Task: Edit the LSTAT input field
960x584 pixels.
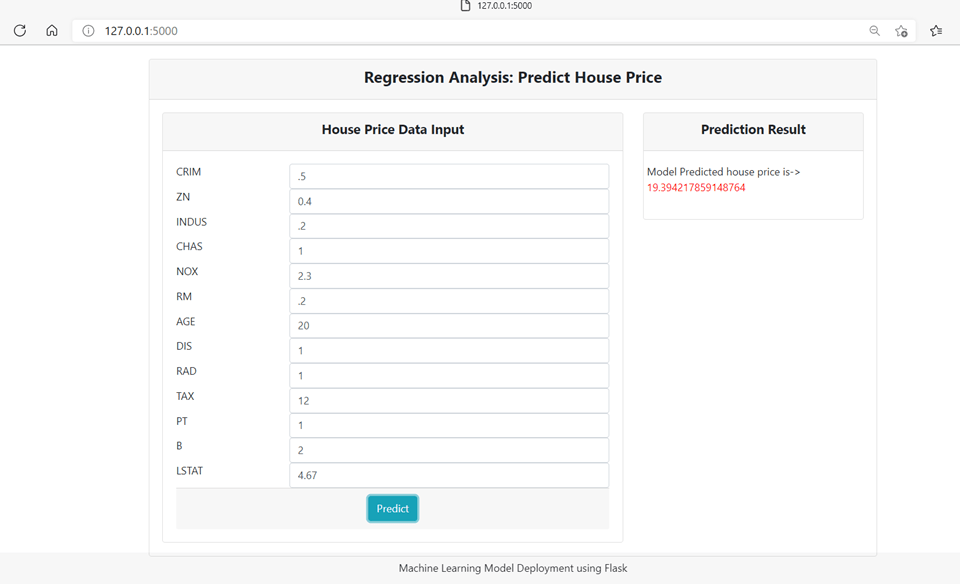Action: (x=449, y=476)
